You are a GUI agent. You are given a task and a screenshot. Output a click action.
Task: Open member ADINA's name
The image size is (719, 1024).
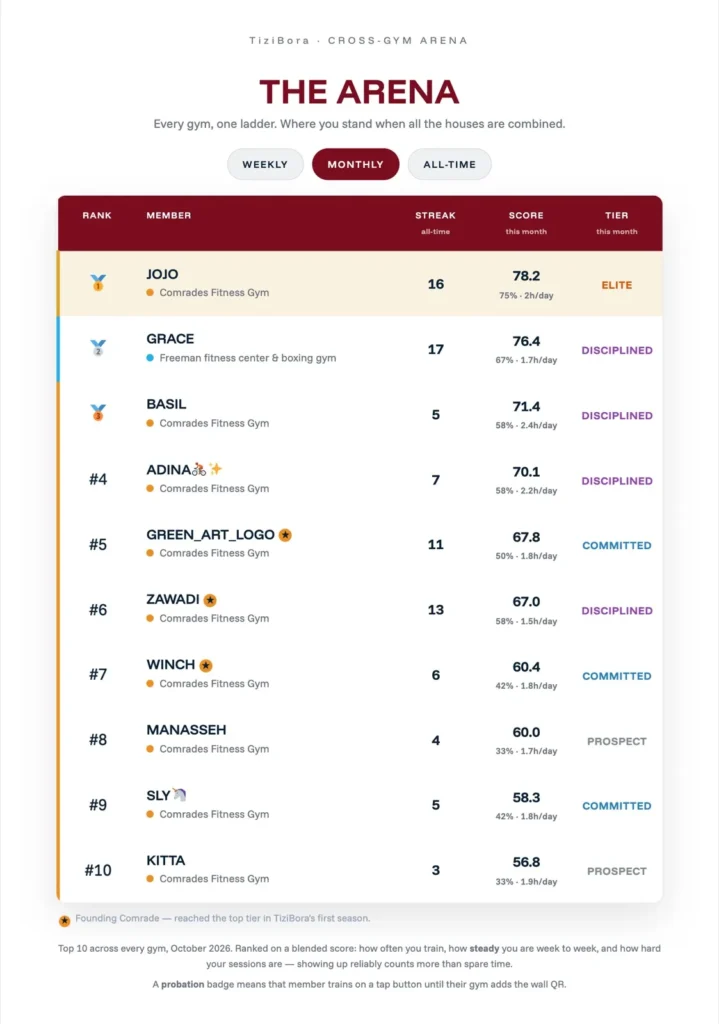pos(168,470)
